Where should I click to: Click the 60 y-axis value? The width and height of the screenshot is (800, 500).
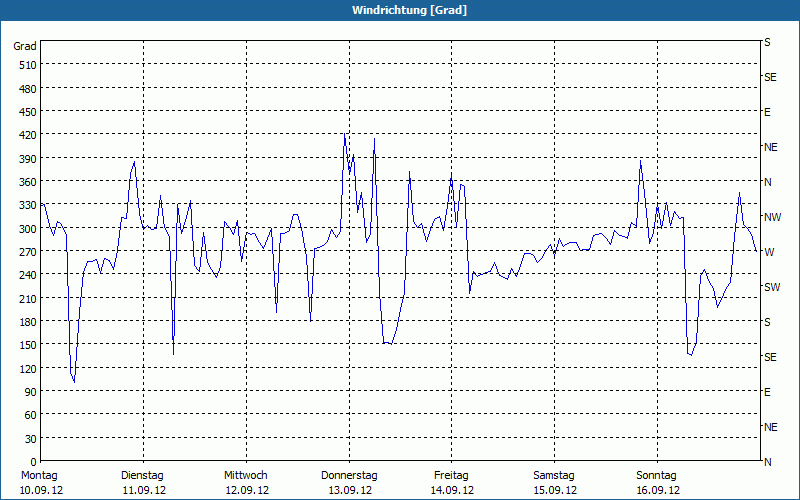point(31,415)
